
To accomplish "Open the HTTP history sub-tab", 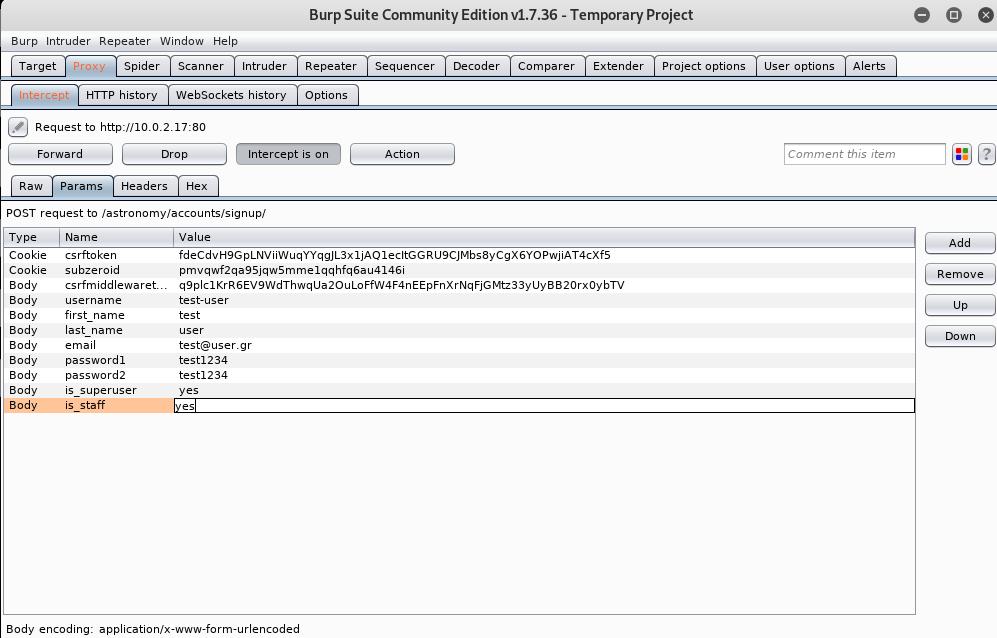I will pos(121,95).
